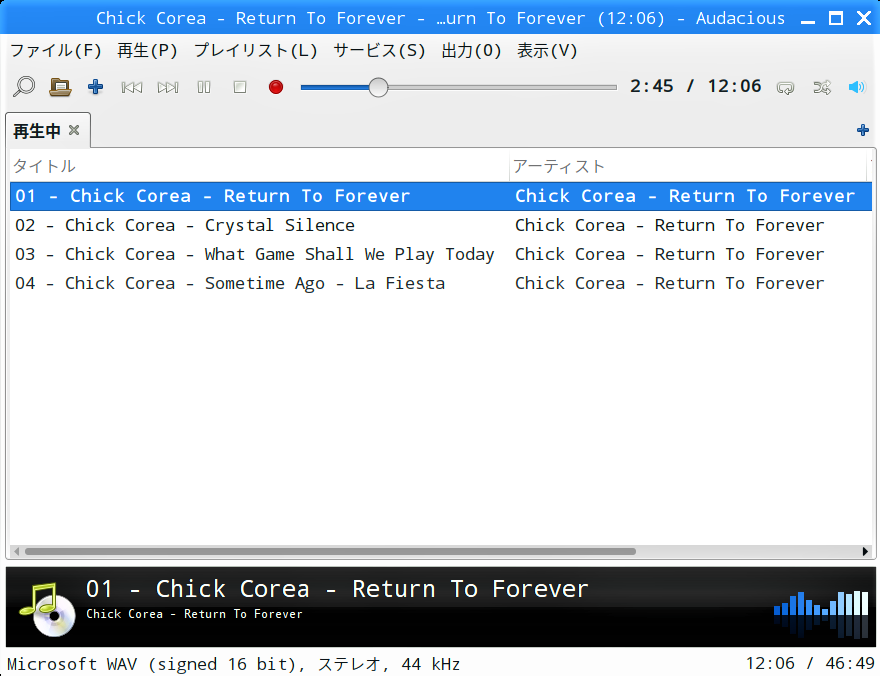Image resolution: width=880 pixels, height=676 pixels.
Task: Select track 02 Crystal Silence
Action: pyautogui.click(x=441, y=225)
